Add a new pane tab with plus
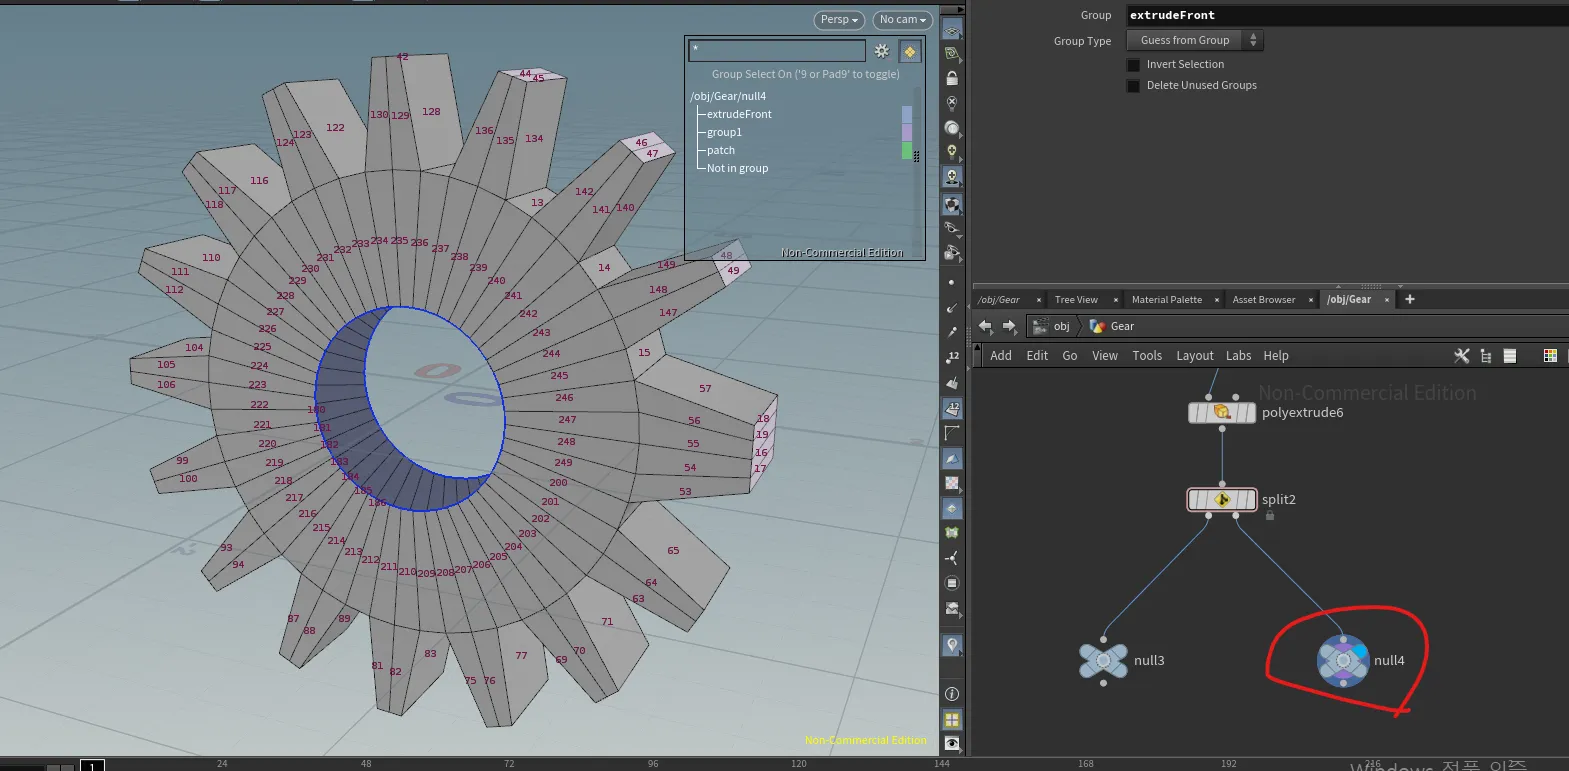The height and width of the screenshot is (771, 1569). (x=1410, y=299)
